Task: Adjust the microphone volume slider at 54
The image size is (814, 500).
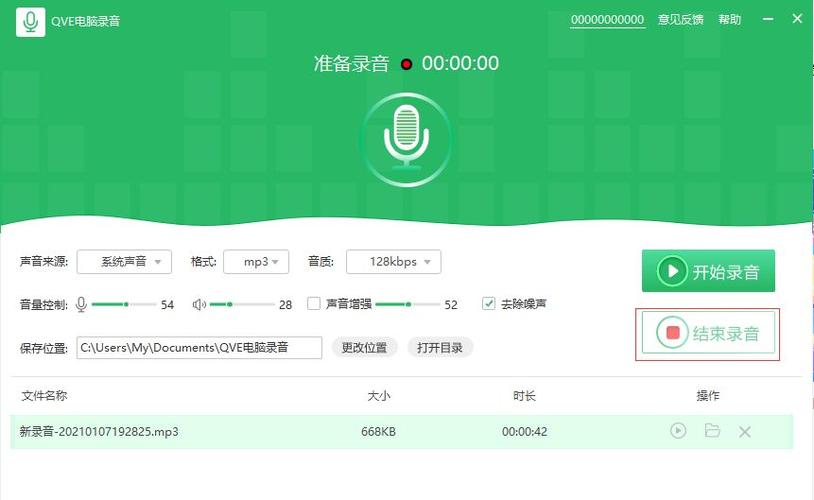Action: tap(124, 304)
